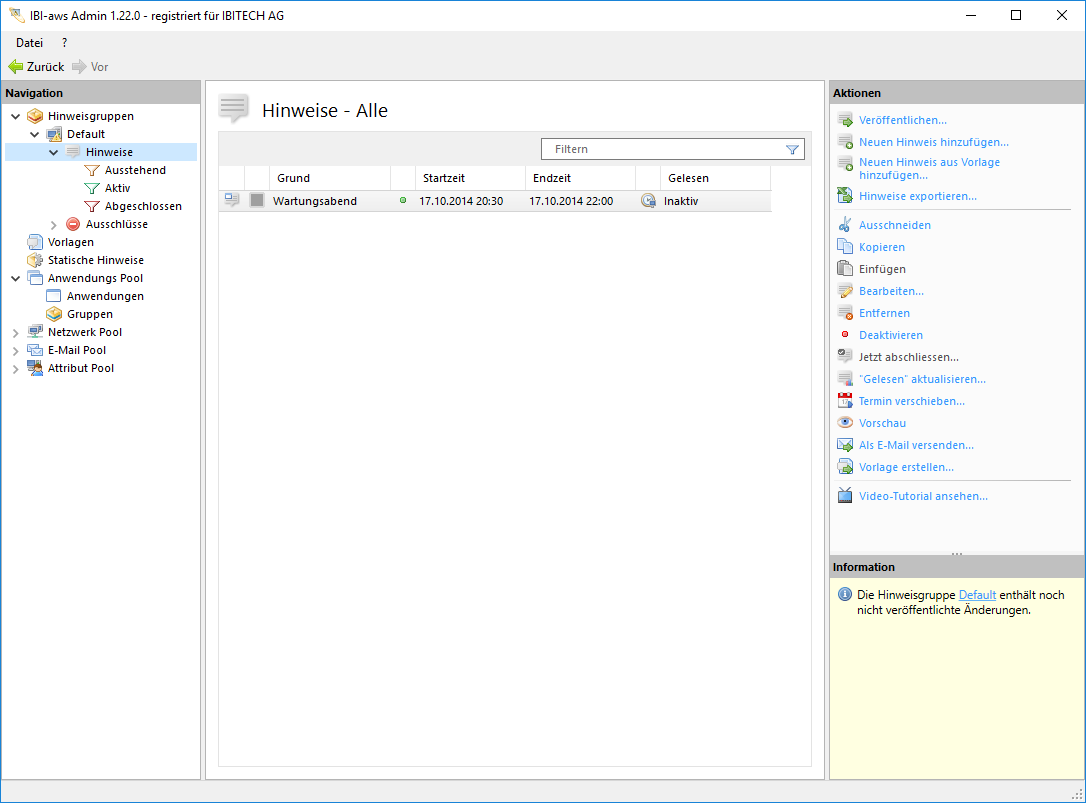Open the Datei menu
The height and width of the screenshot is (803, 1086).
[x=29, y=43]
